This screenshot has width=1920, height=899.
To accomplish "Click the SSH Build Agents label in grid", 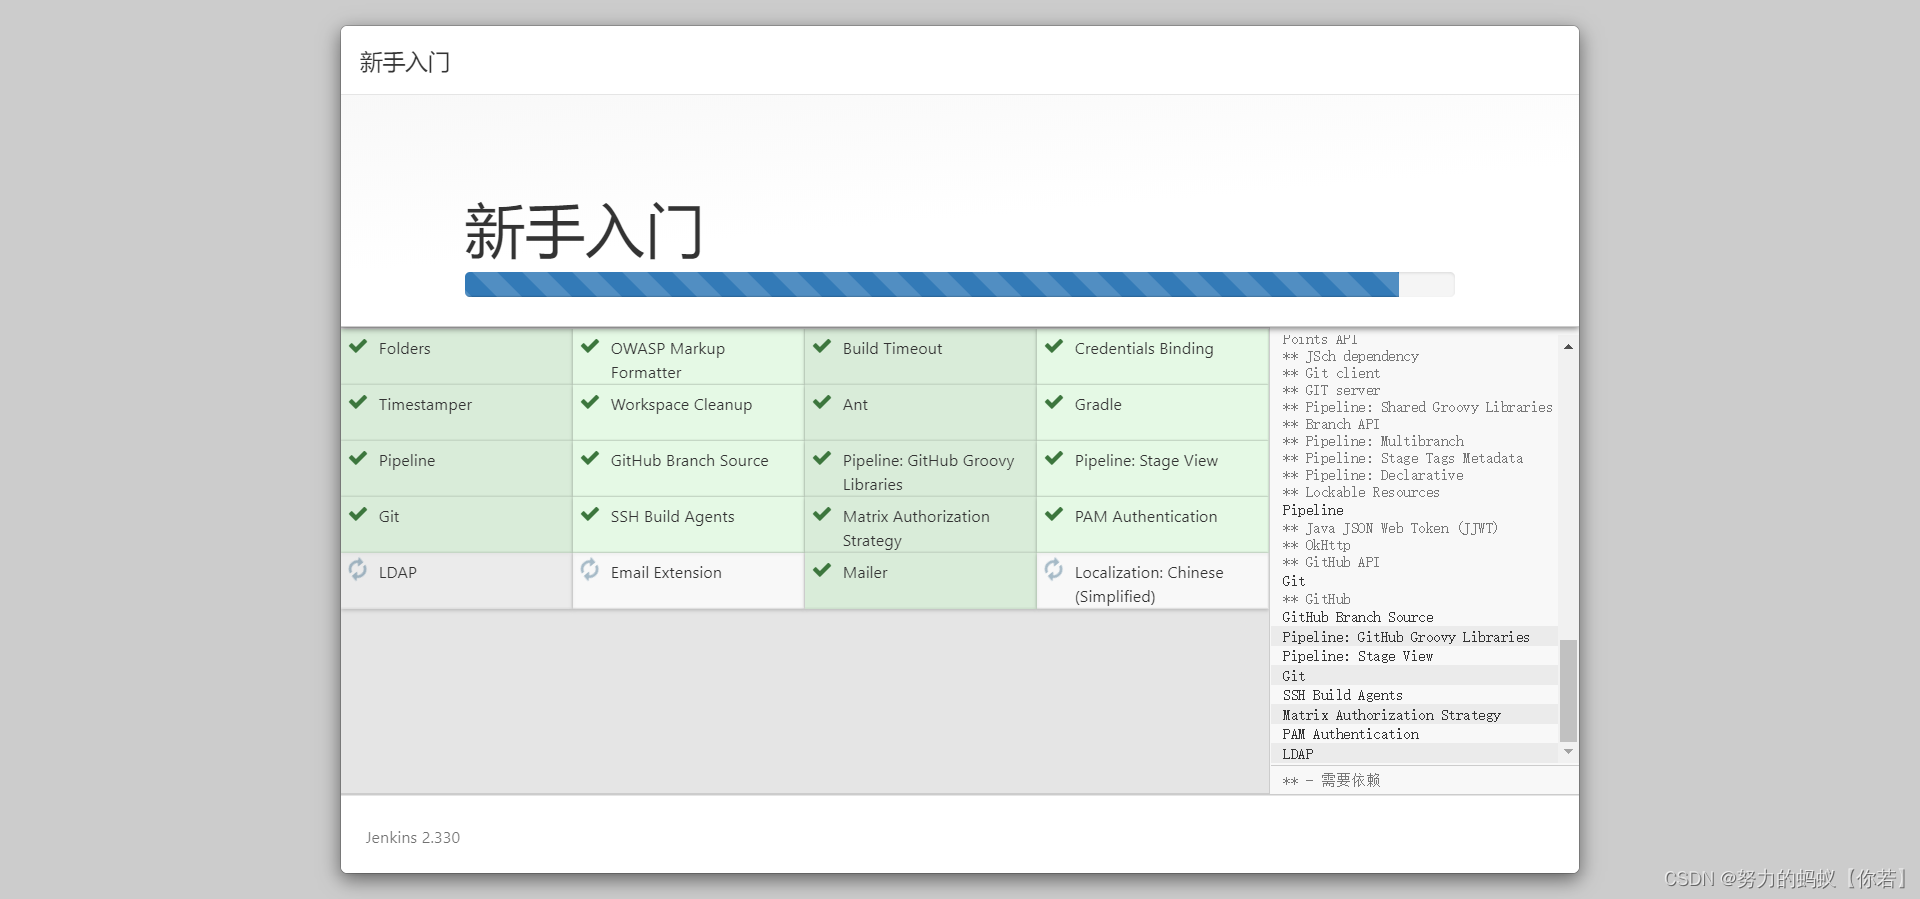I will point(672,517).
